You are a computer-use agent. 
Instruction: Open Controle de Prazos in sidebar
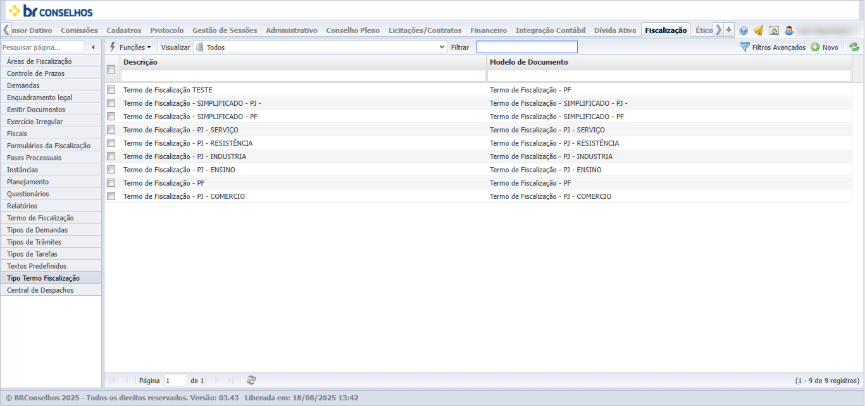tap(51, 73)
